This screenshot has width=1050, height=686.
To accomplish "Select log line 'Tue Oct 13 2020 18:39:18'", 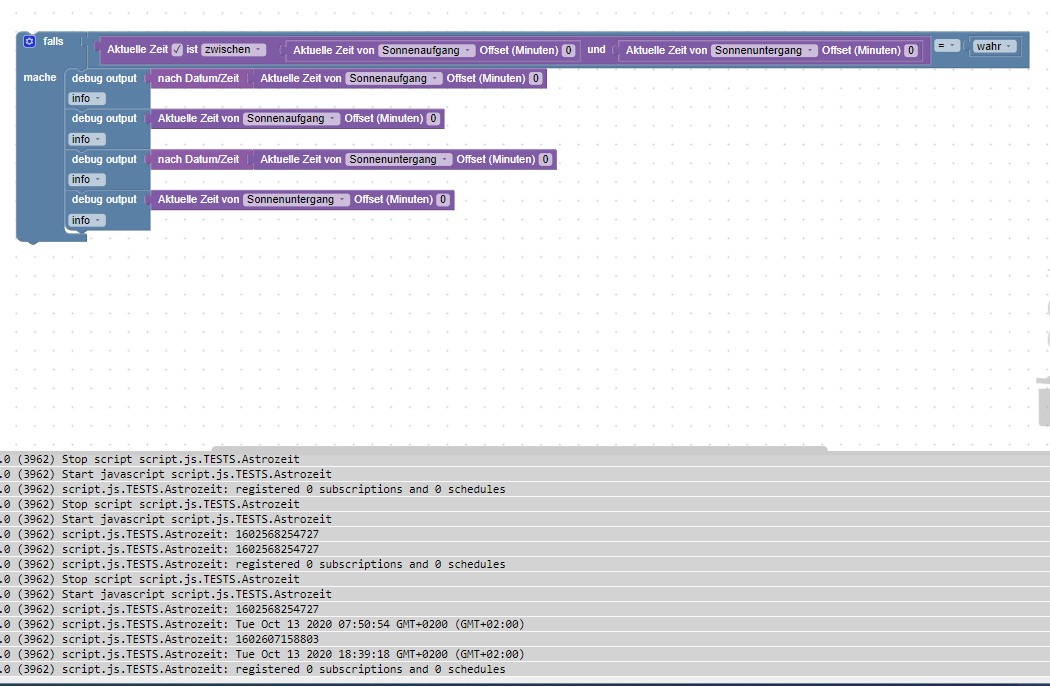I will coord(525,655).
